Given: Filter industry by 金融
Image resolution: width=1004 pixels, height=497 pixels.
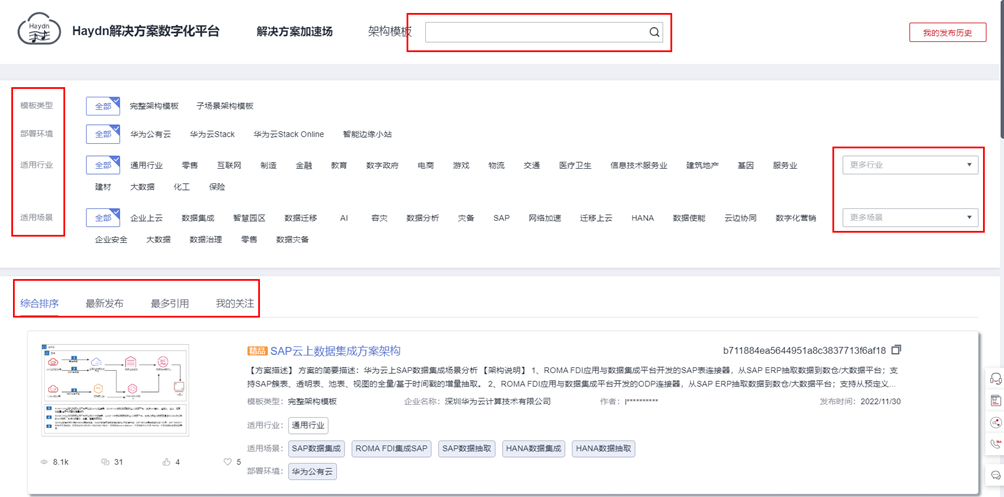Looking at the screenshot, I should tap(304, 165).
